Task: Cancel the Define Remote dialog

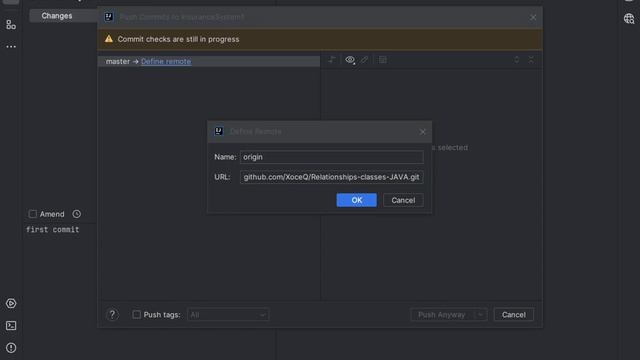Action: tap(403, 200)
